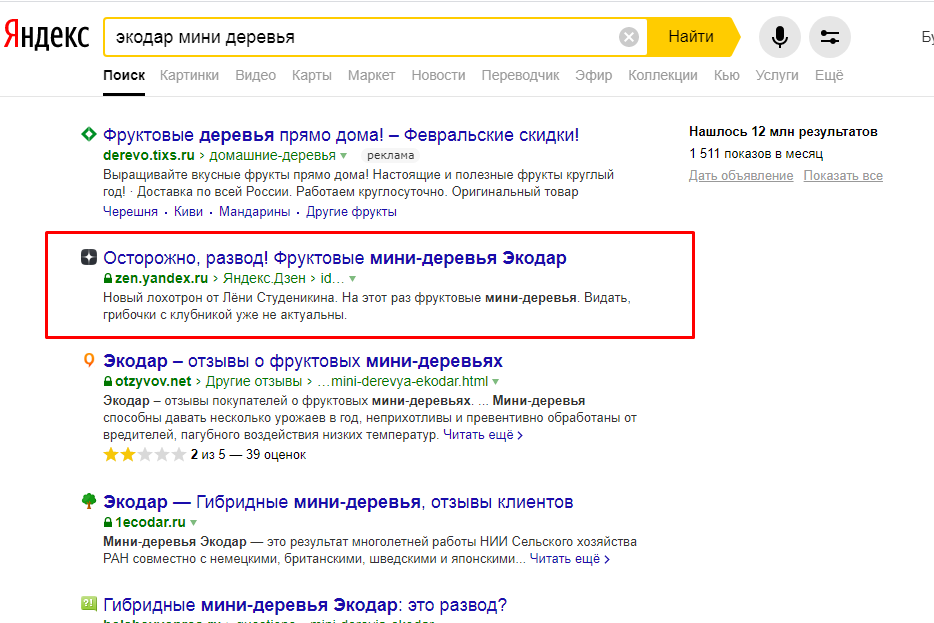The height and width of the screenshot is (623, 934).
Task: Open search settings sliders icon
Action: [830, 37]
